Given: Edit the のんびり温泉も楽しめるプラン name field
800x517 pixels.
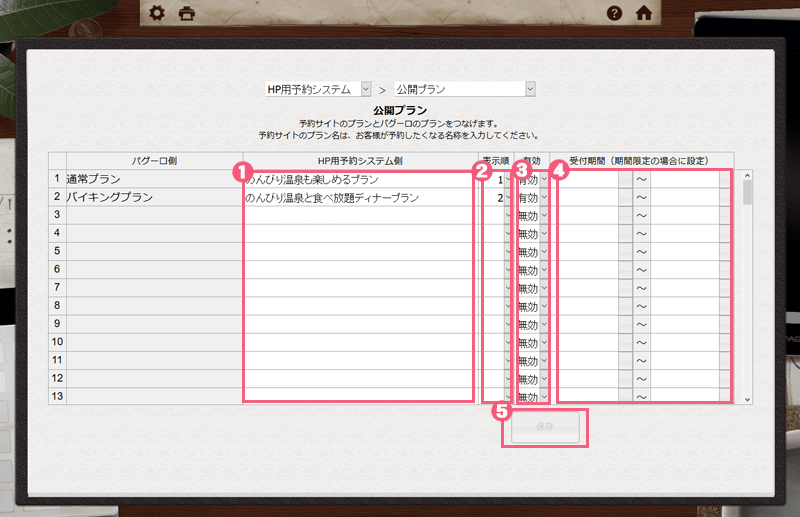Looking at the screenshot, I should click(x=360, y=179).
